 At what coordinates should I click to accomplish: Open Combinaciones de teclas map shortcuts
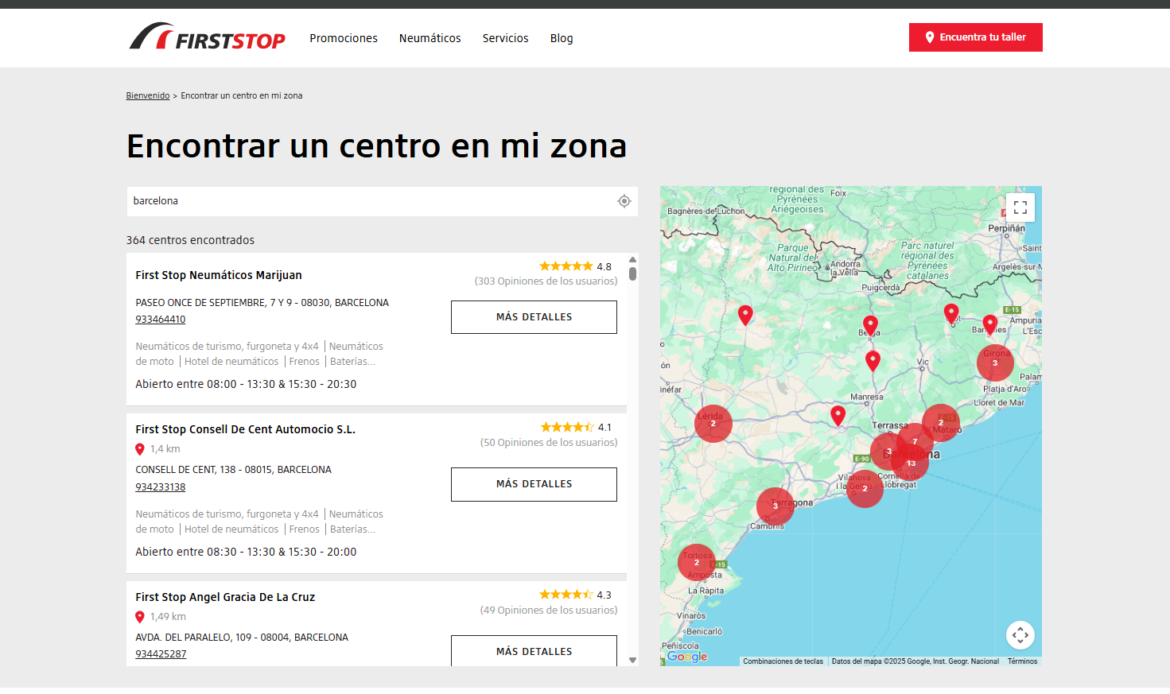pyautogui.click(x=783, y=661)
